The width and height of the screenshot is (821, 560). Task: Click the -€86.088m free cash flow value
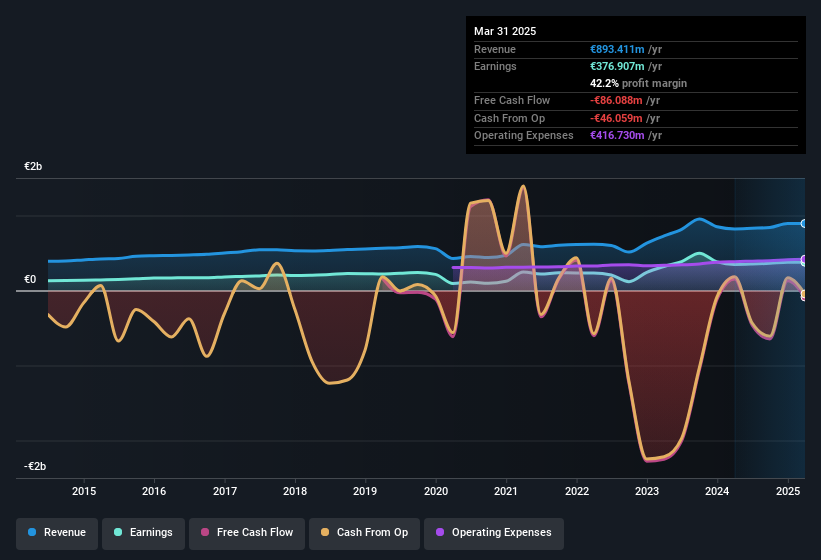pos(616,100)
